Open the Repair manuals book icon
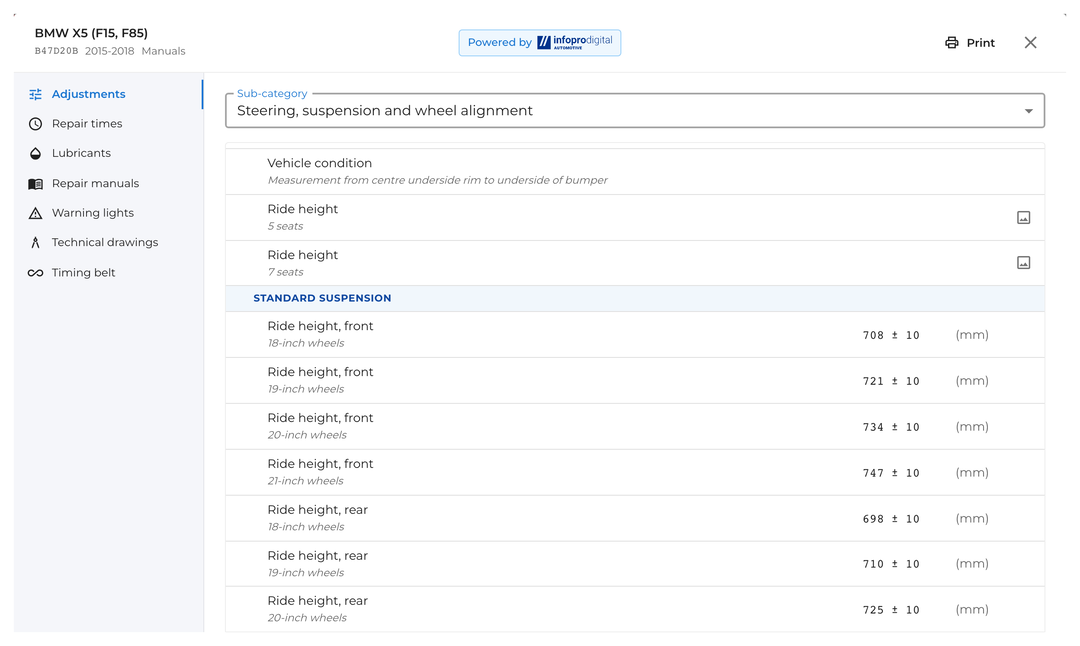Image resolution: width=1080 pixels, height=646 pixels. click(x=35, y=184)
